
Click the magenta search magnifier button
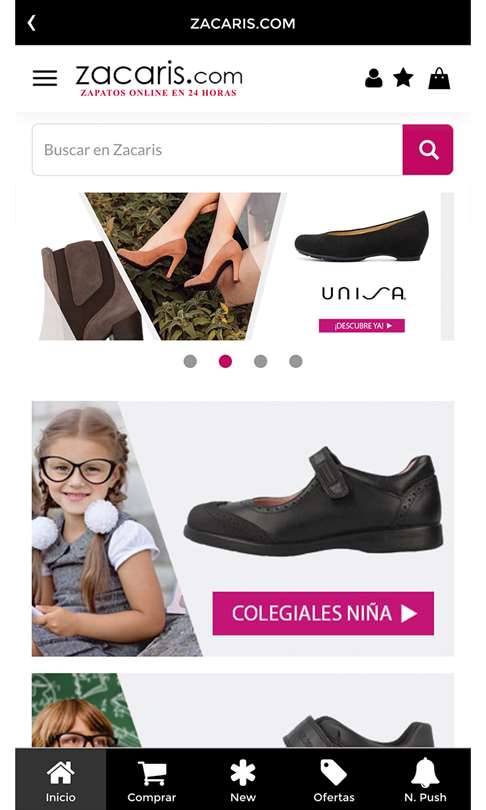(428, 150)
